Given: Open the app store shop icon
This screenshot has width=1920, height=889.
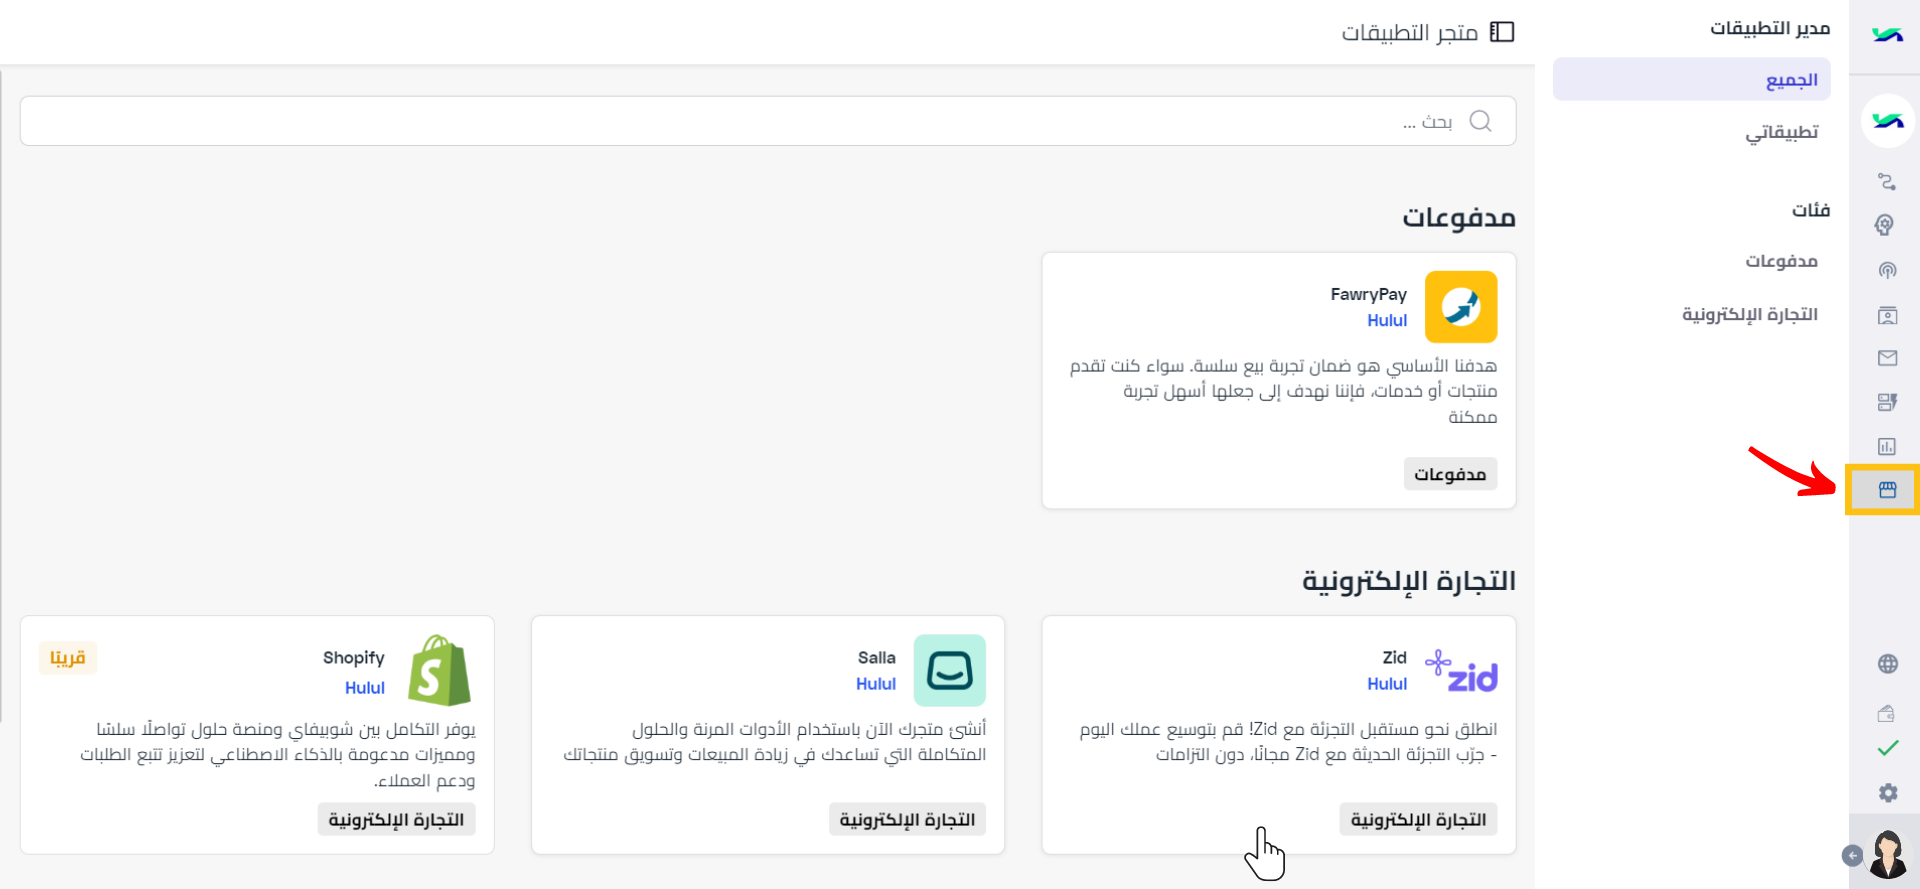Looking at the screenshot, I should coord(1887,490).
